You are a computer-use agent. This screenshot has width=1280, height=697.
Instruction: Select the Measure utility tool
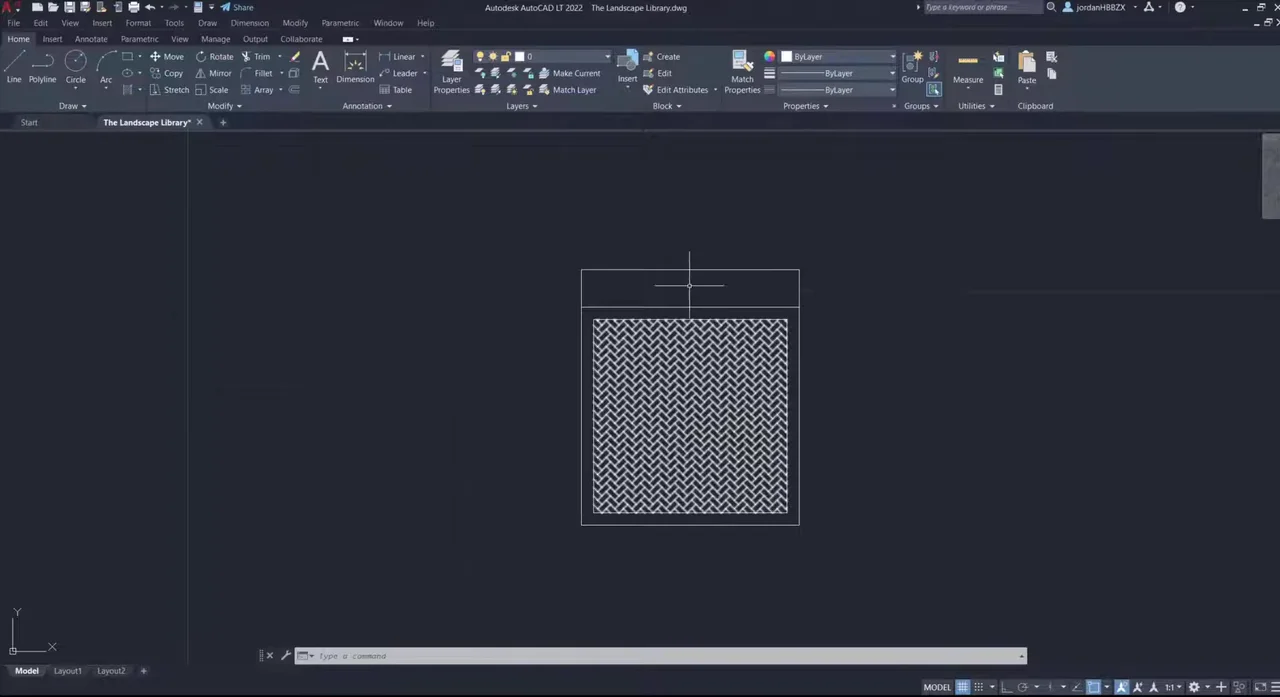click(967, 66)
